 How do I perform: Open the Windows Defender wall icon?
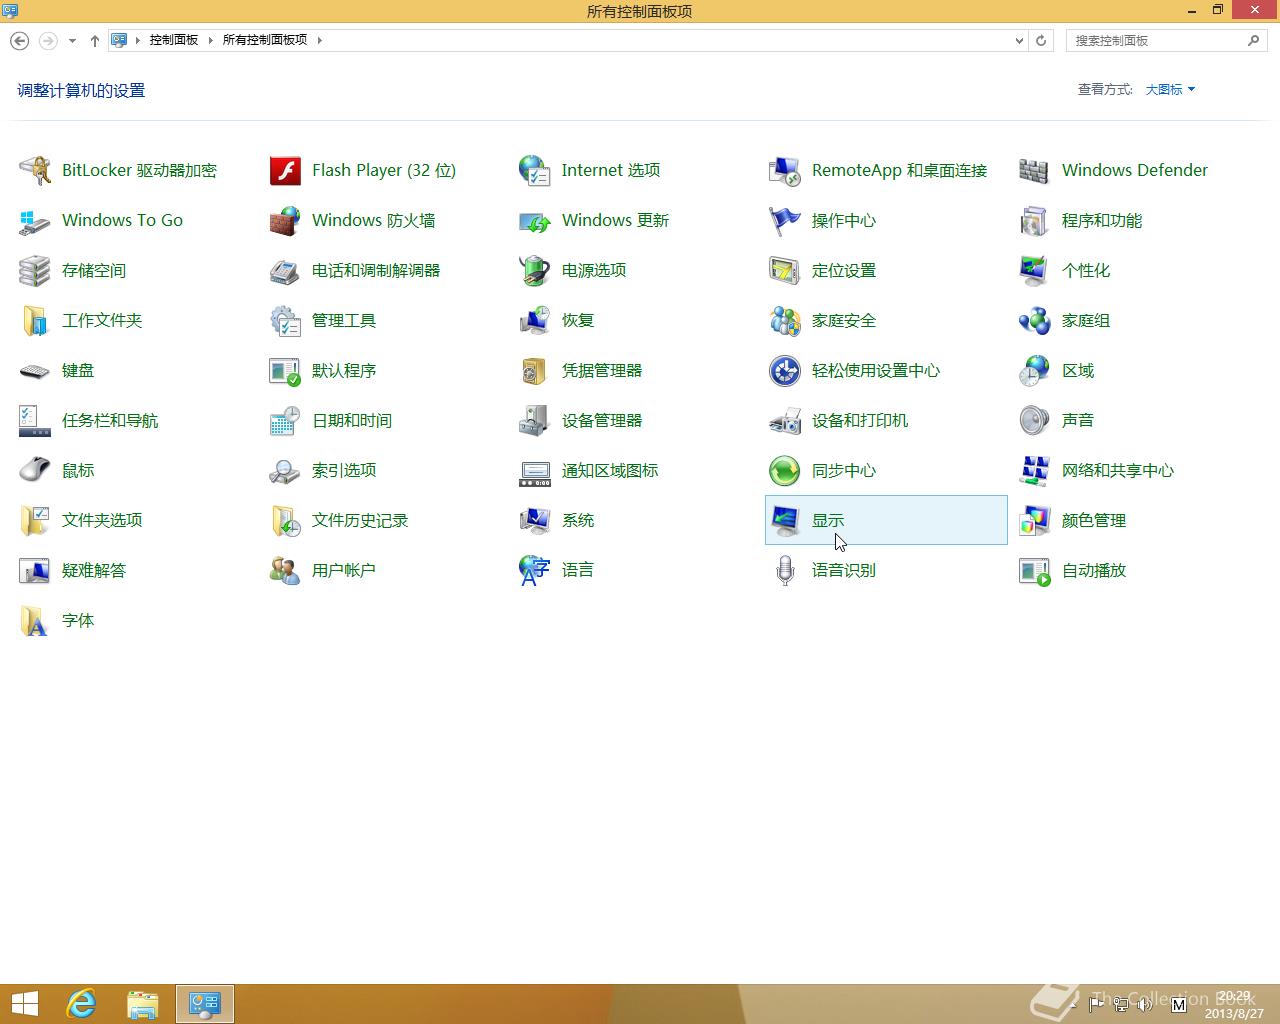point(1035,170)
